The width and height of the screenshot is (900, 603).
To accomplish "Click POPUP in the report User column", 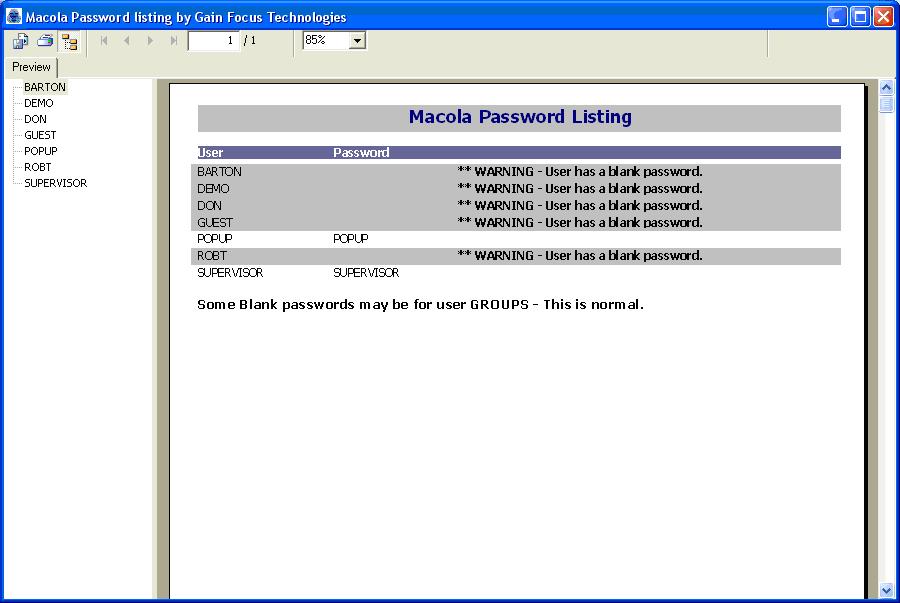I will [x=215, y=239].
